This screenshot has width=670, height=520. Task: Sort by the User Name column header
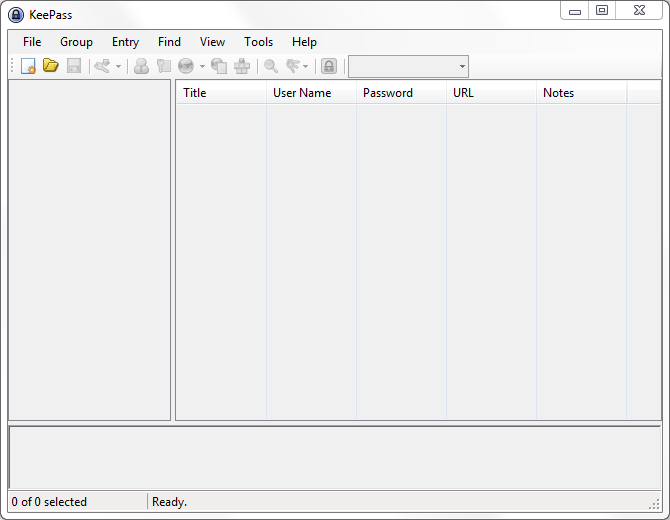click(x=311, y=93)
